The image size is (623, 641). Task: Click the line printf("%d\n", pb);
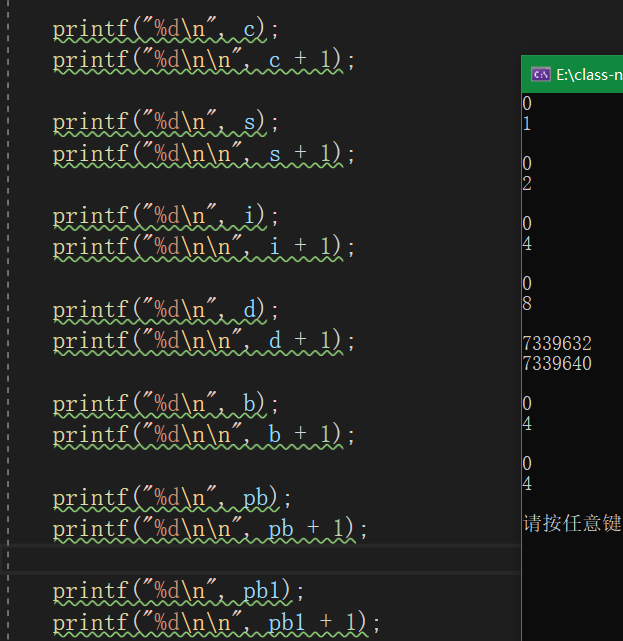(172, 498)
